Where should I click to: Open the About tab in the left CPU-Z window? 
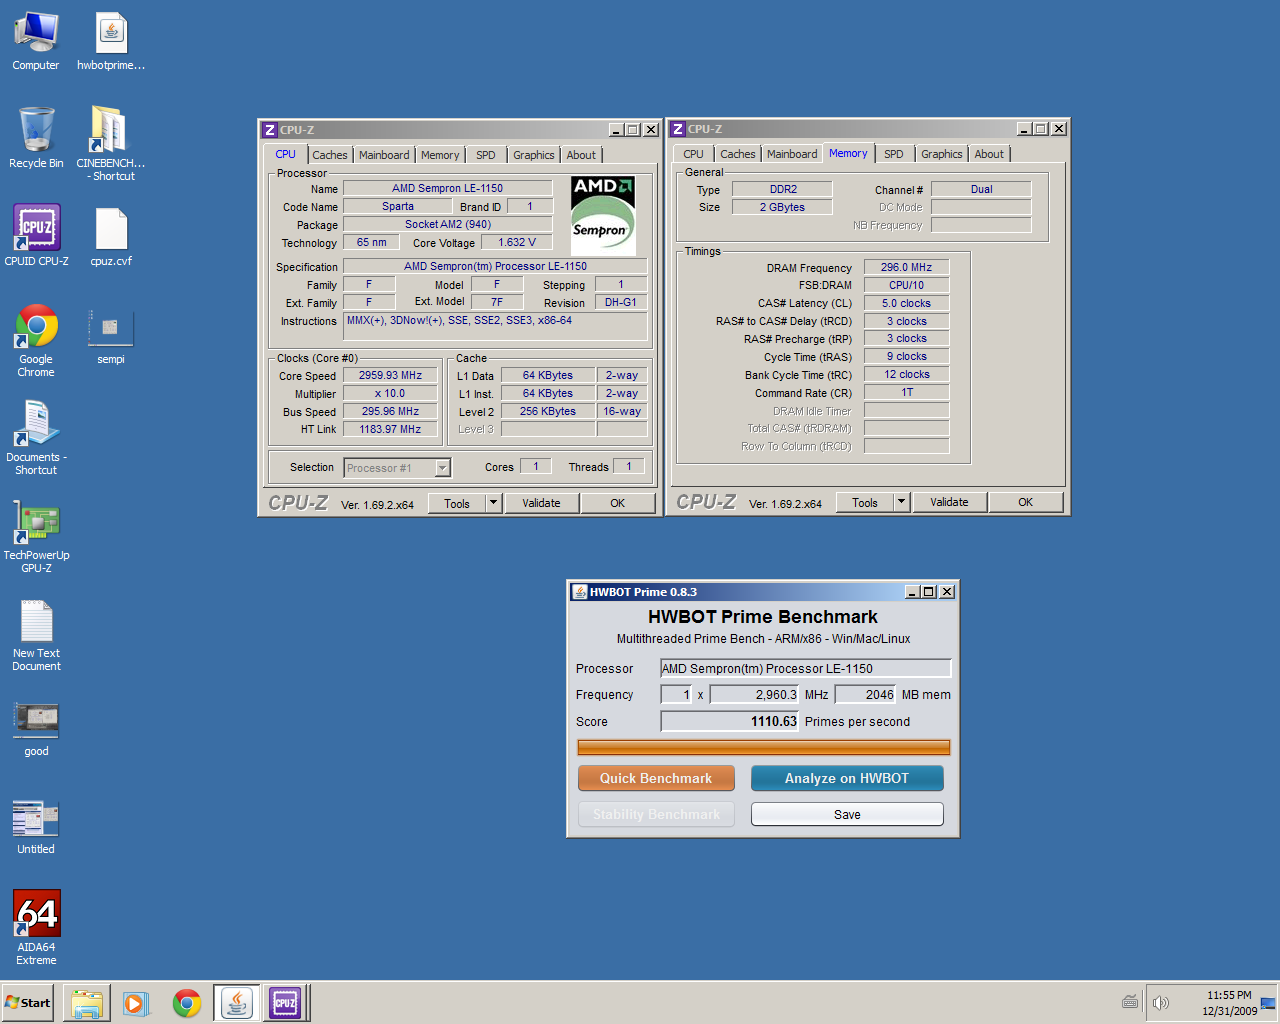(581, 155)
